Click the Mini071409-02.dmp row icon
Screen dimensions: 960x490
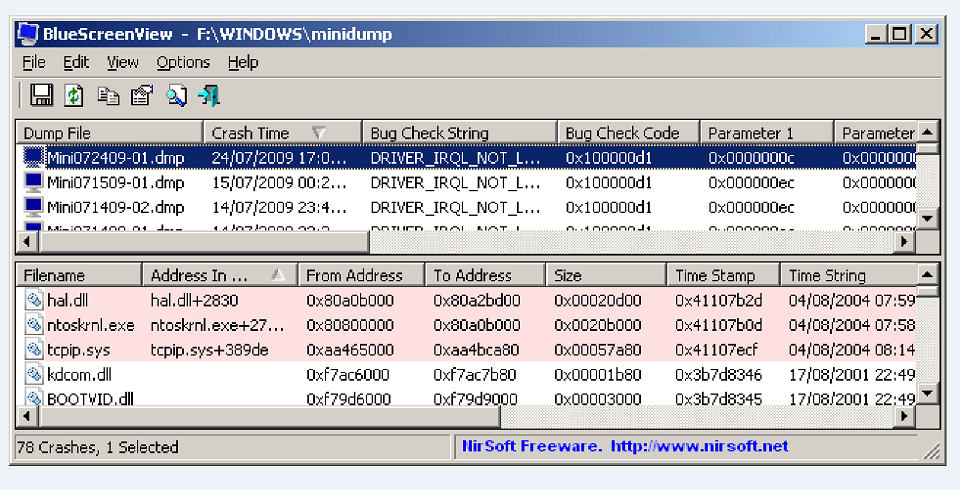34,207
